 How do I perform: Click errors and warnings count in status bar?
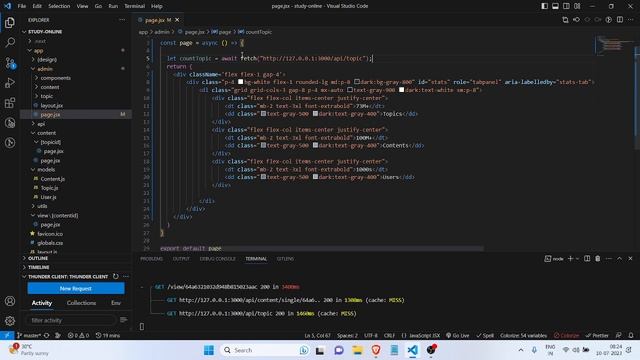pyautogui.click(x=78, y=335)
